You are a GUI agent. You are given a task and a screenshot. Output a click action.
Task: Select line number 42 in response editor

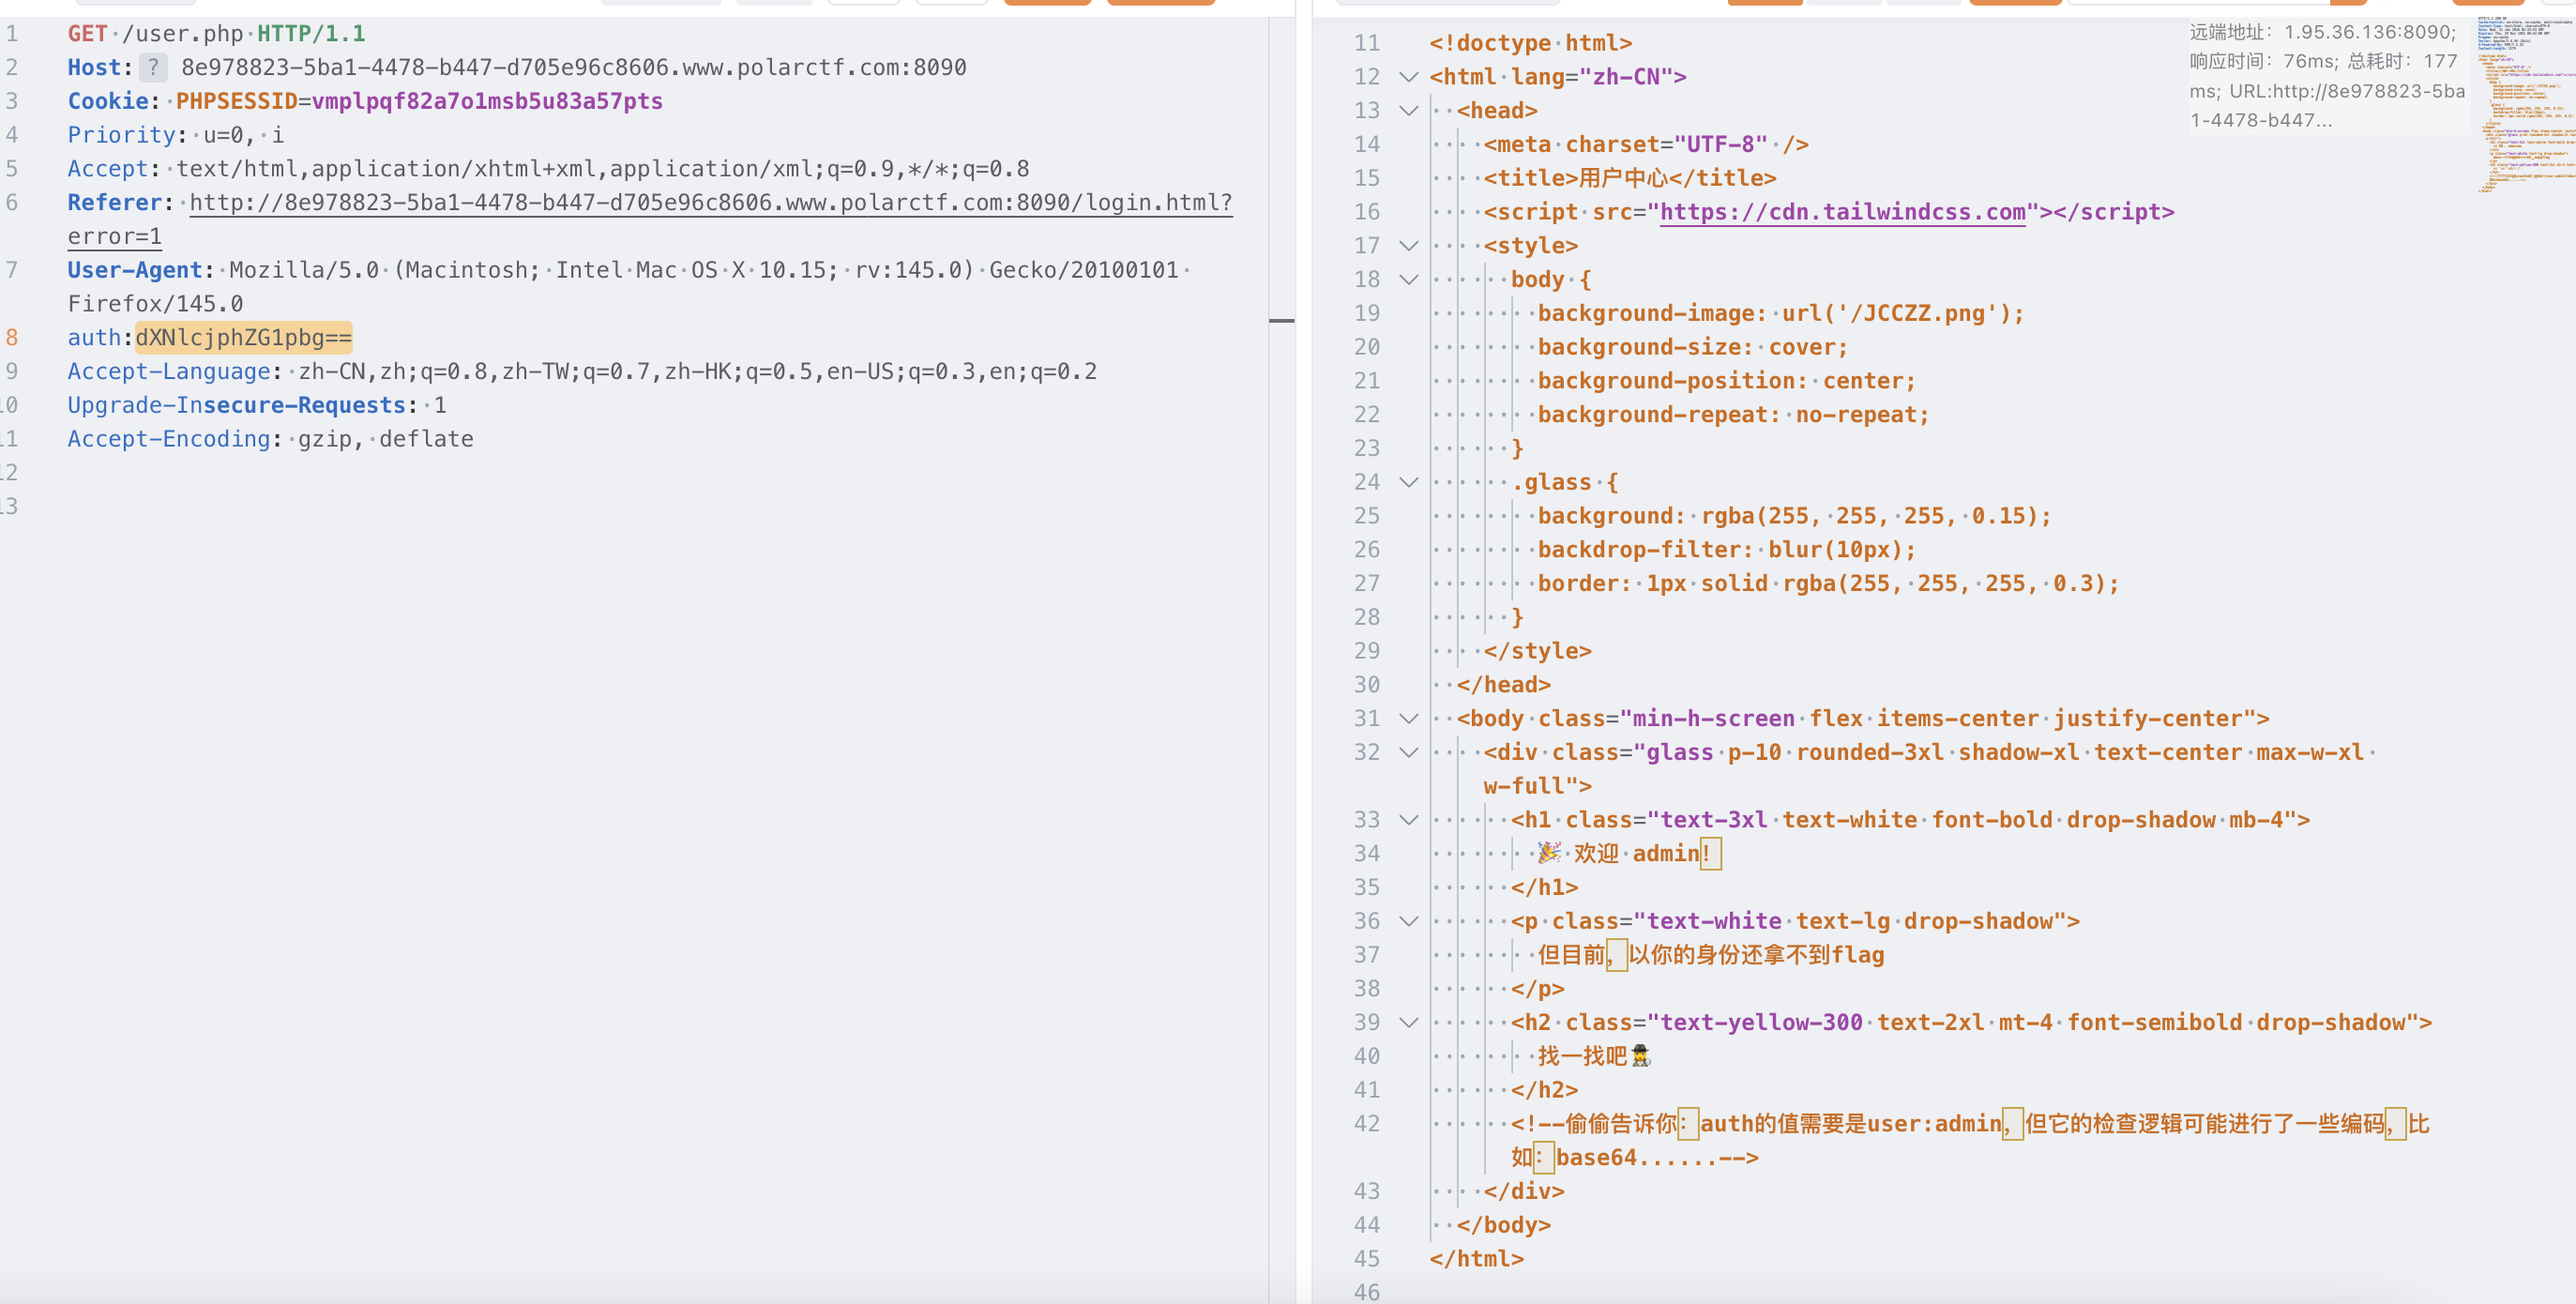click(x=1366, y=1124)
